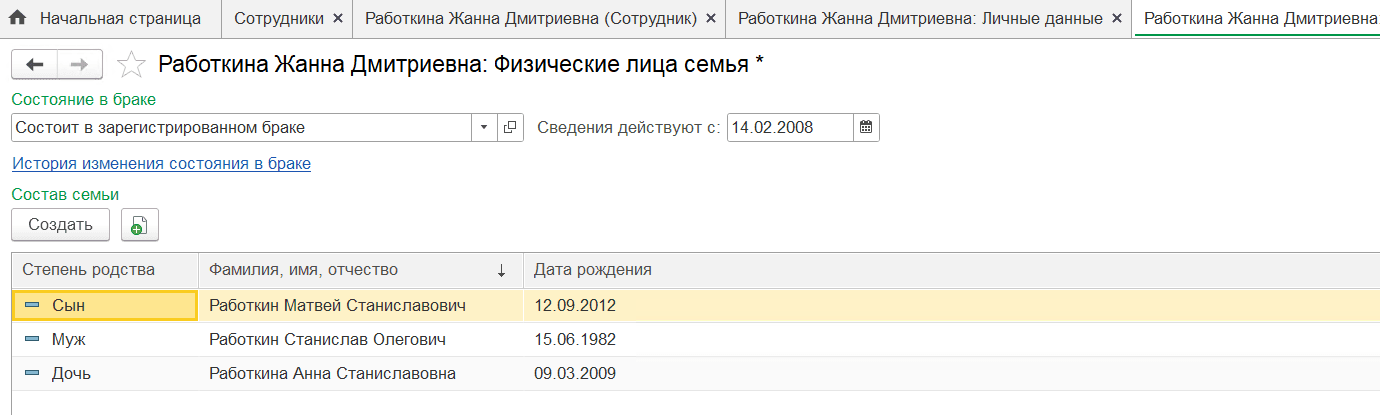Select the Муж row in family table
1380x415 pixels.
(690, 340)
